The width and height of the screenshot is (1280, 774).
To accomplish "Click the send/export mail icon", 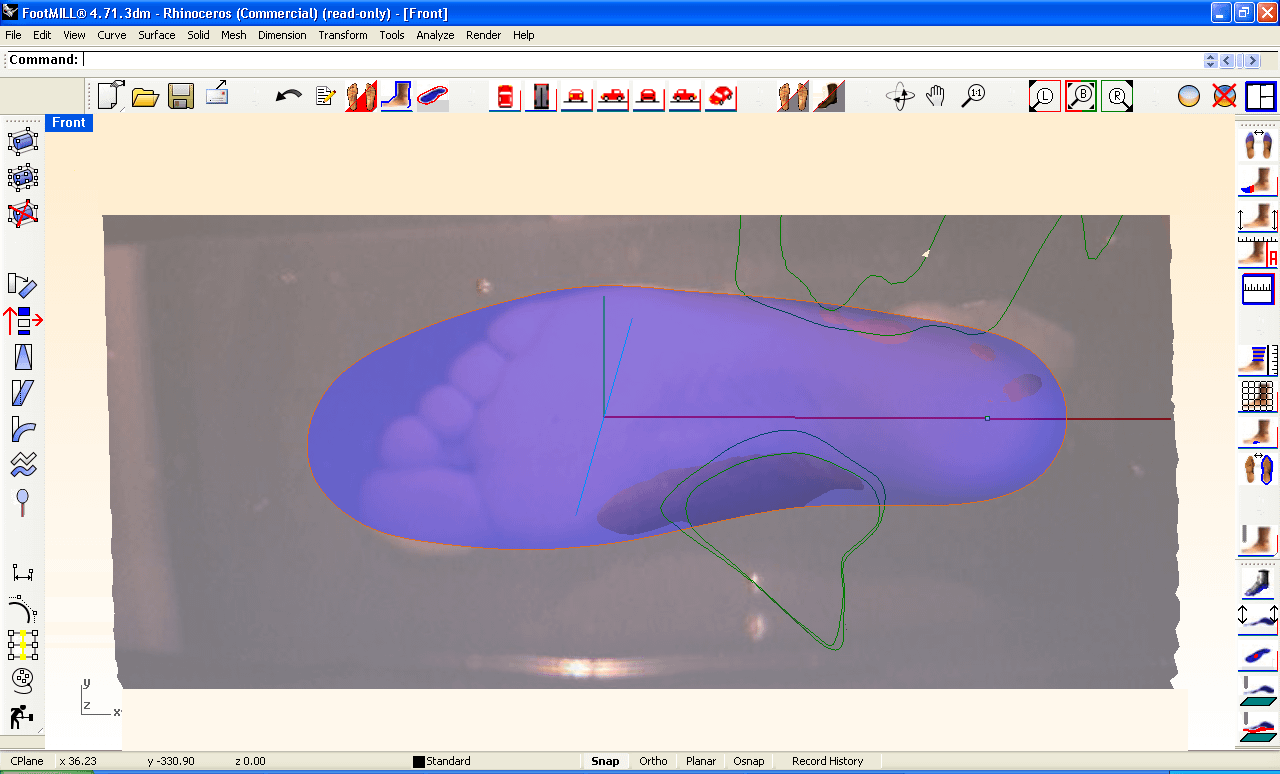I will point(217,95).
